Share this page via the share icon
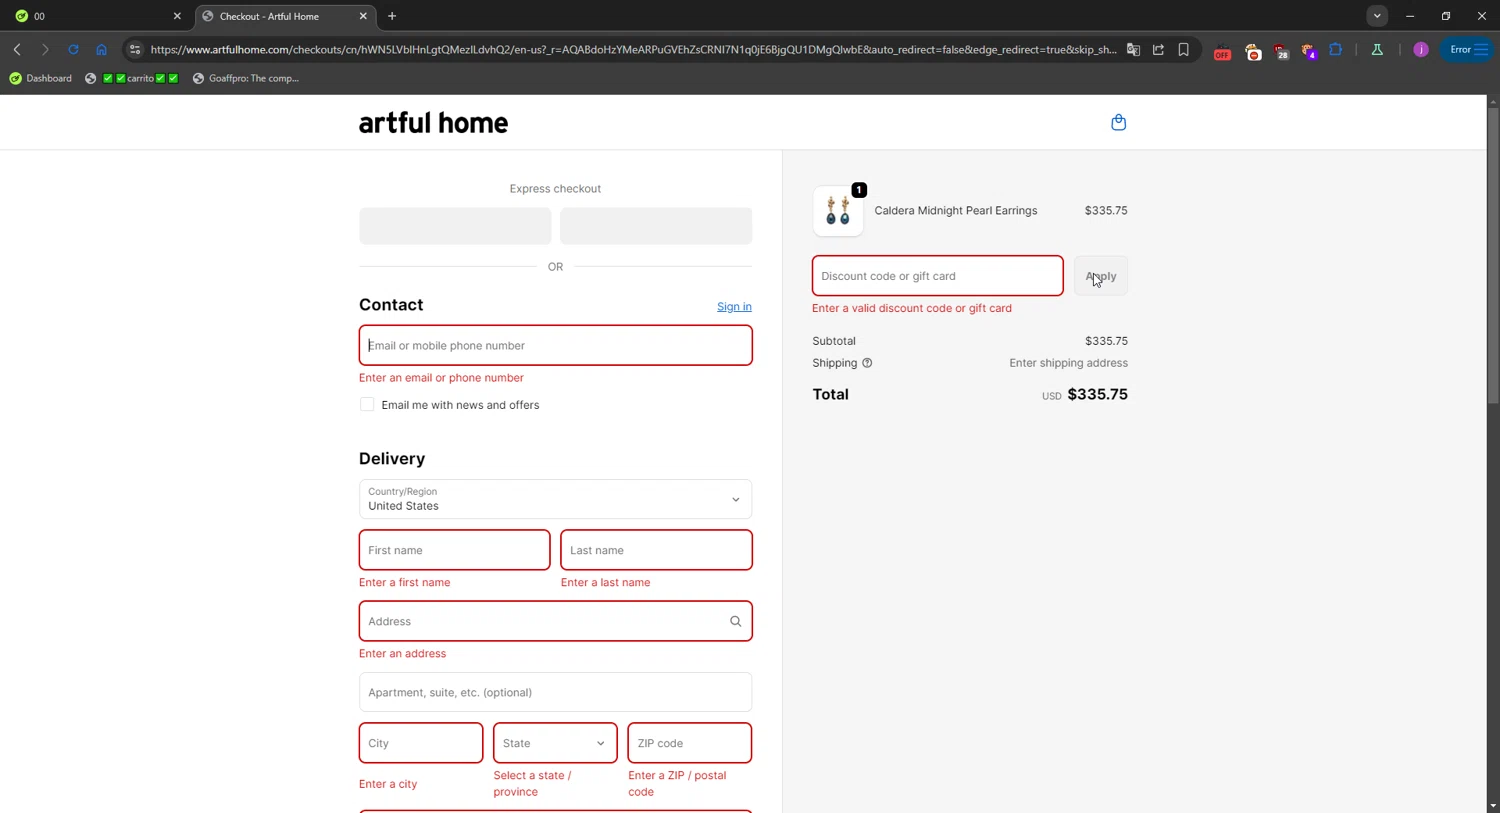 [x=1158, y=49]
